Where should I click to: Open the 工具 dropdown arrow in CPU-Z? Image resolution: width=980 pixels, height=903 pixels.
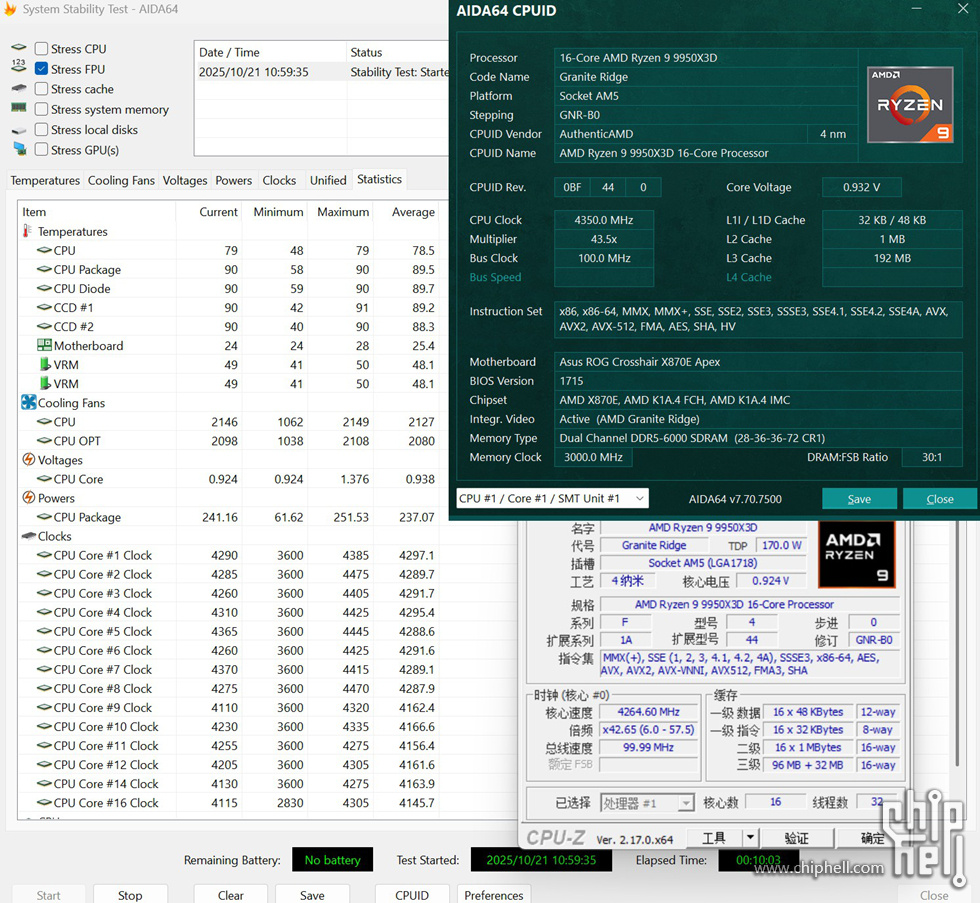[x=750, y=838]
